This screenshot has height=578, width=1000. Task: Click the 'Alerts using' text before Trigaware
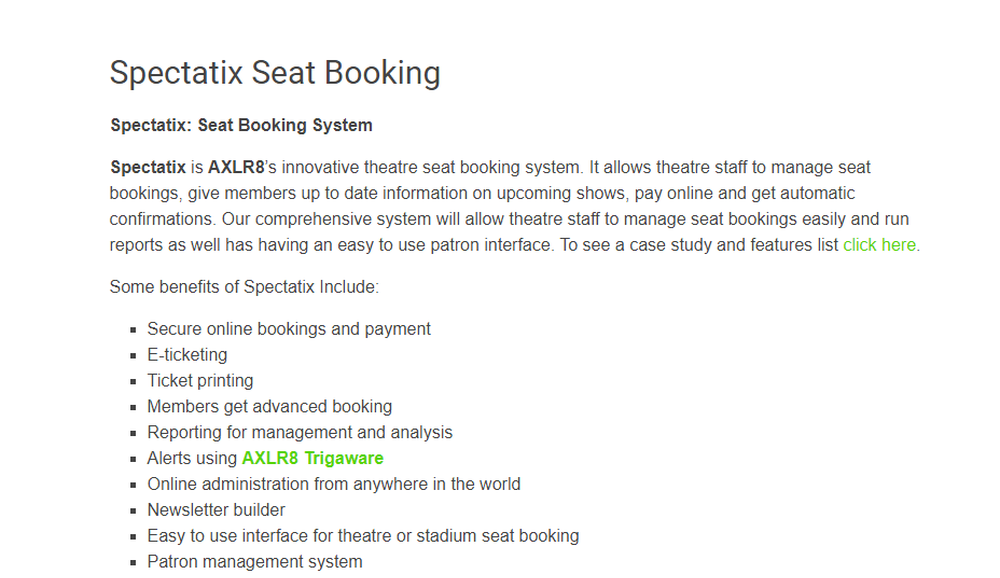(192, 458)
